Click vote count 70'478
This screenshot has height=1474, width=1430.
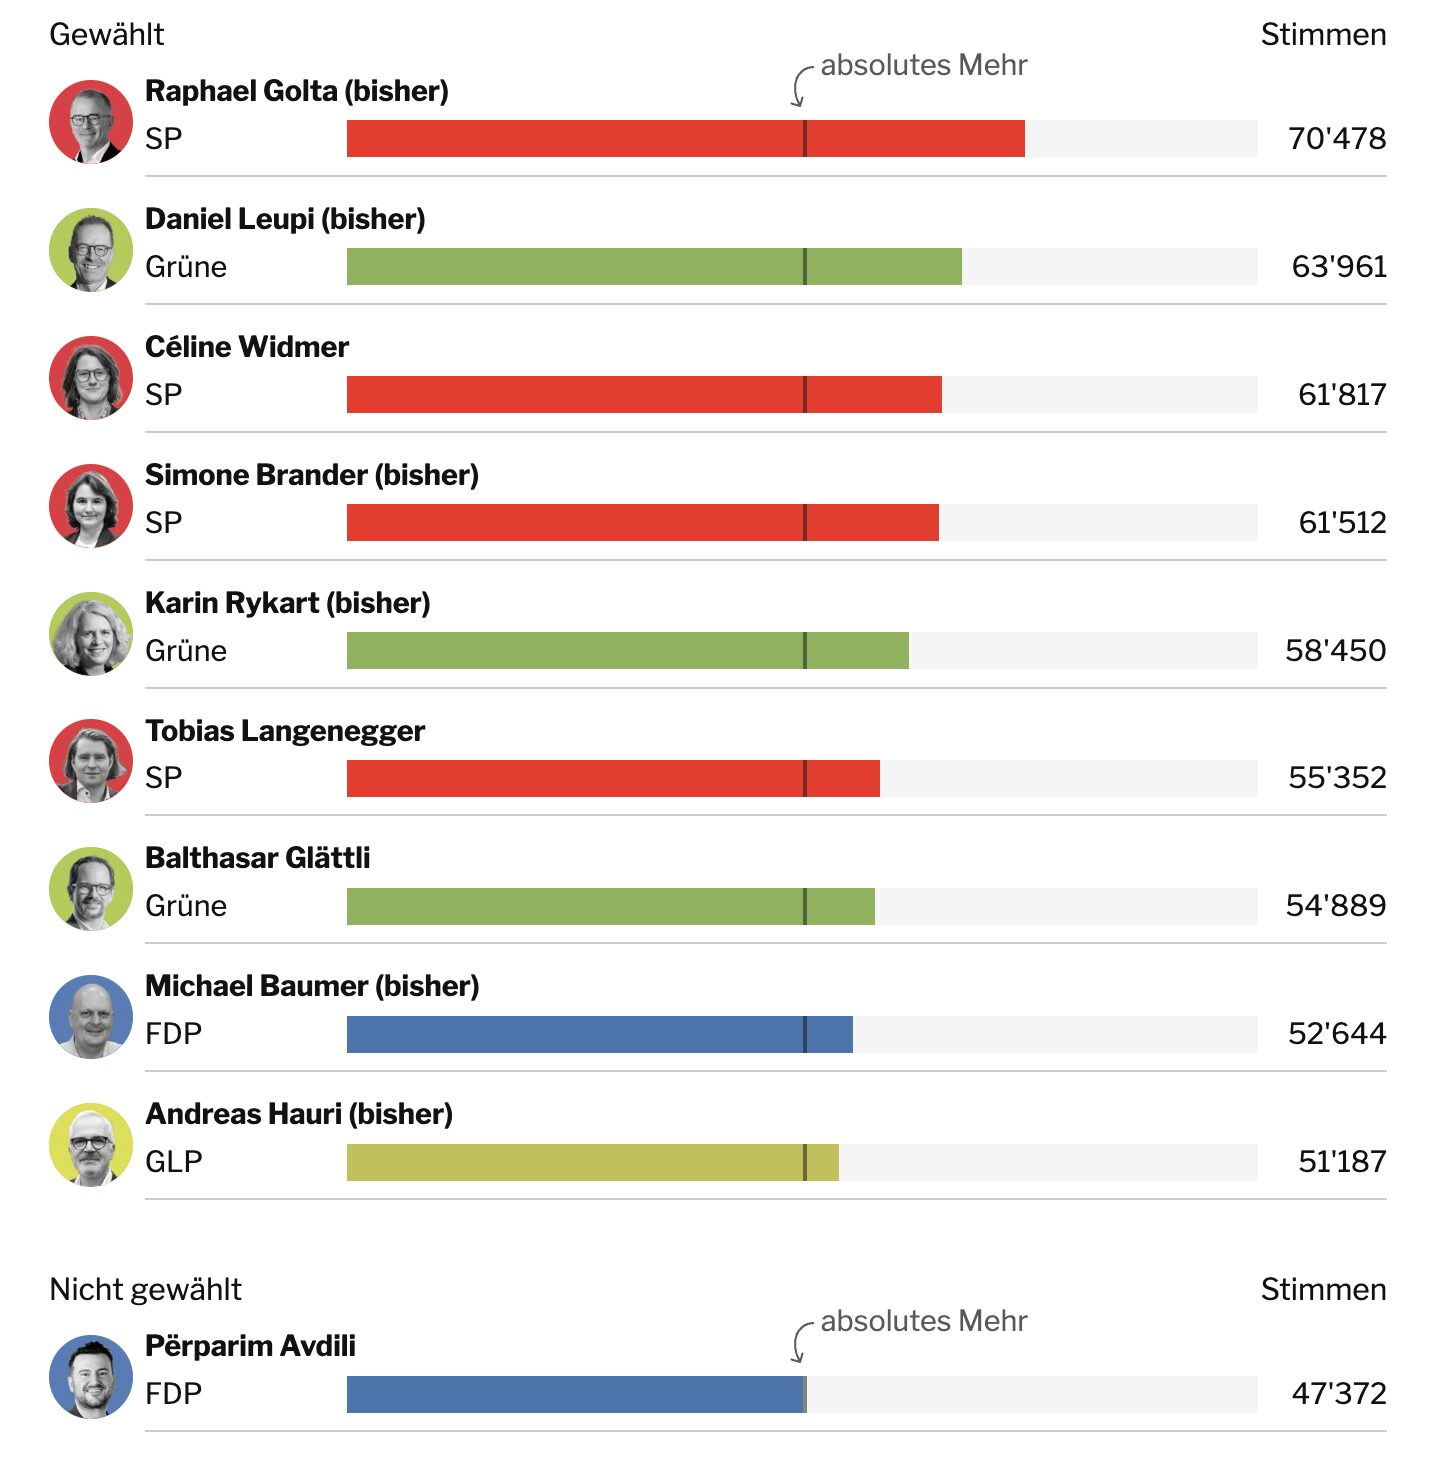click(1336, 139)
